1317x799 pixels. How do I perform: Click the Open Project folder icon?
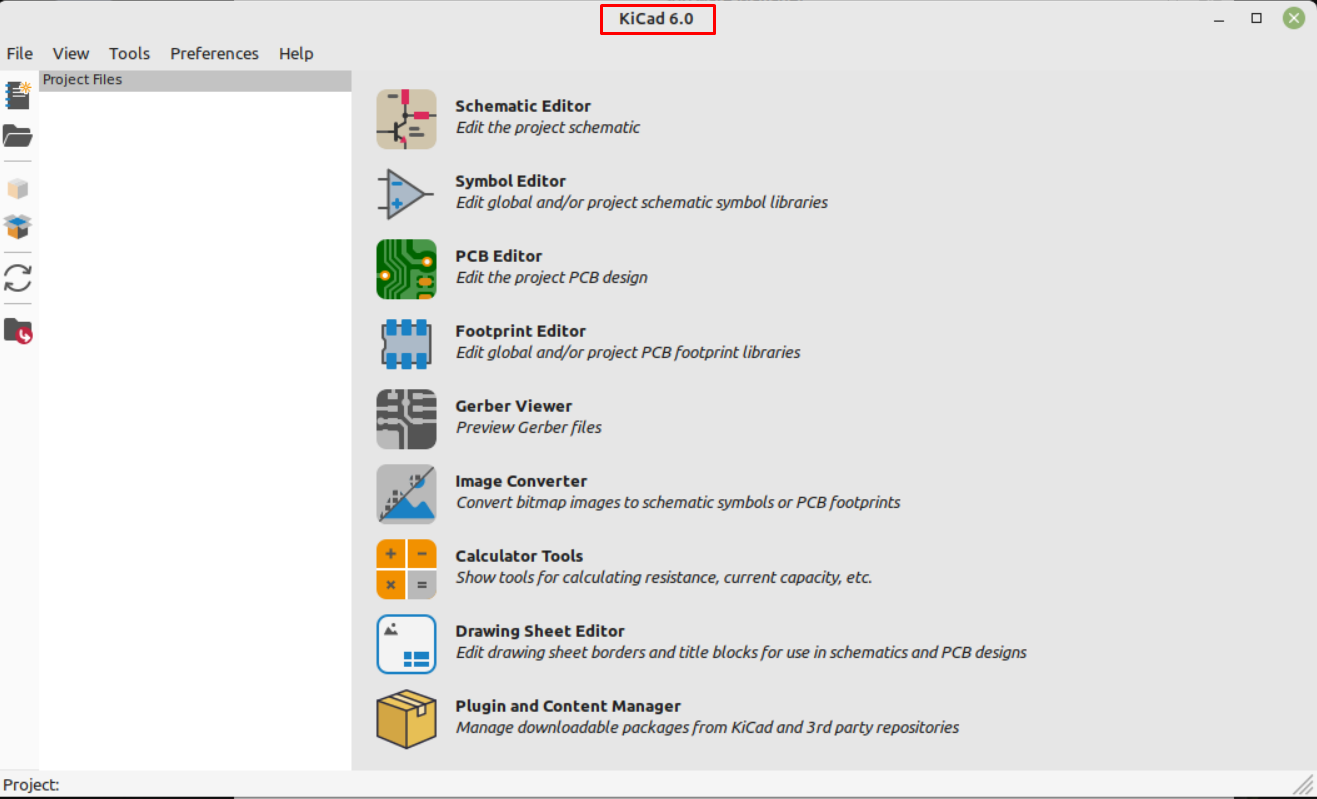point(18,135)
